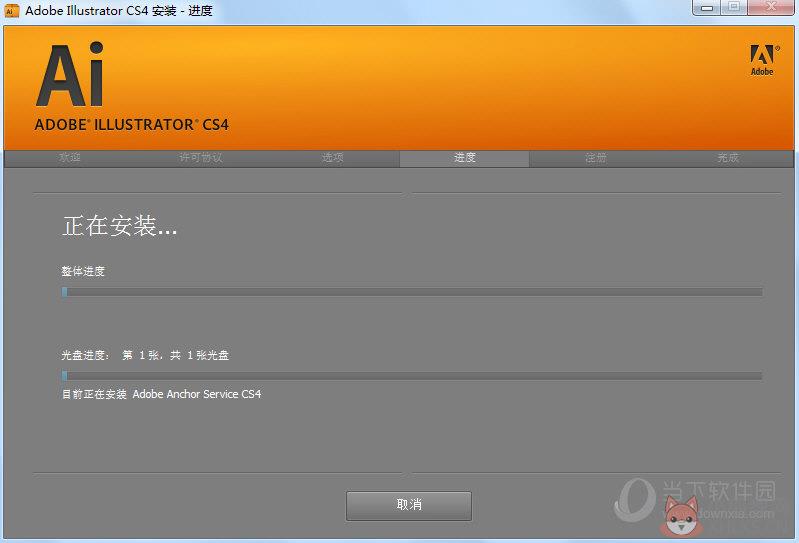Click the 整体进度 overall progress bar
Viewport: 799px width, 543px height.
click(x=412, y=292)
